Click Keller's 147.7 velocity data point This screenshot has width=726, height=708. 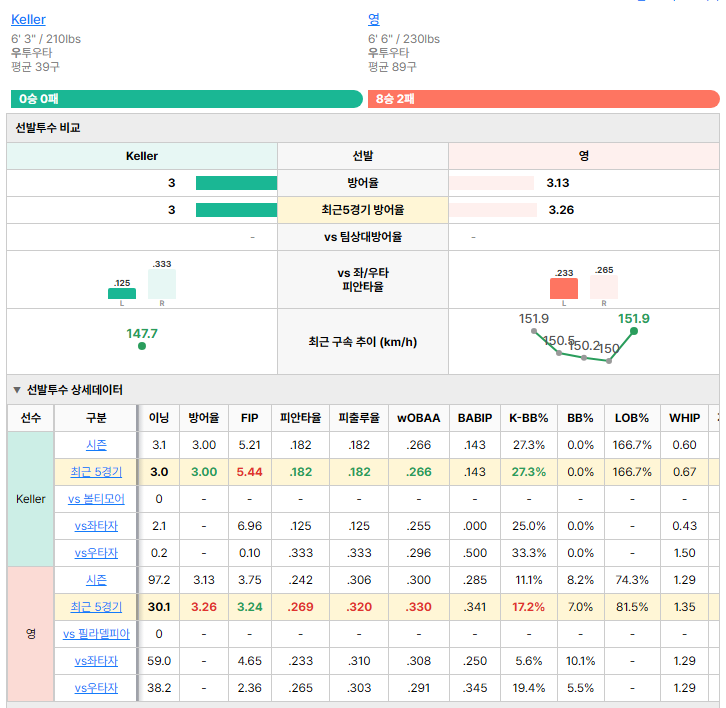tap(142, 346)
